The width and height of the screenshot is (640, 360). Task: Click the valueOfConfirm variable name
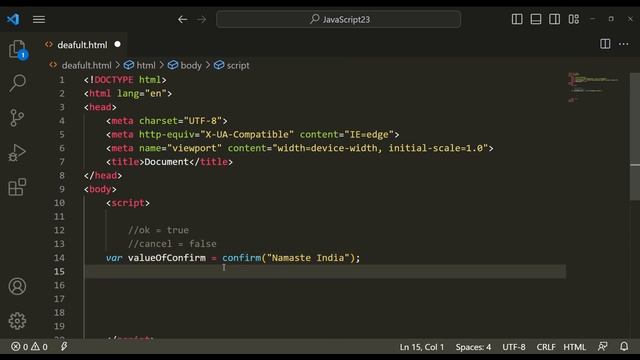coord(167,258)
